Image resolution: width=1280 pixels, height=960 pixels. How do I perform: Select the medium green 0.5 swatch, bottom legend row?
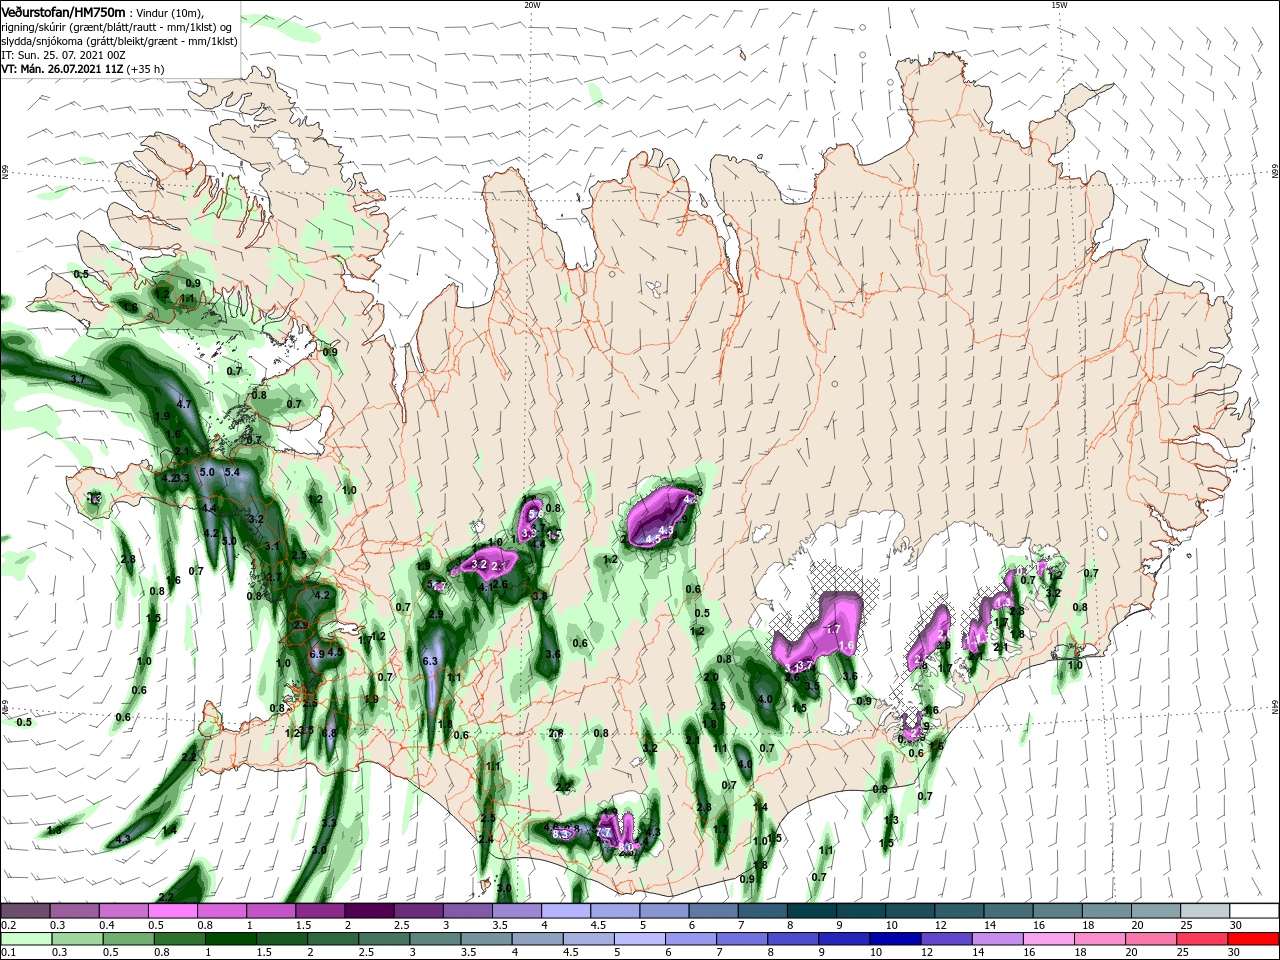pyautogui.click(x=128, y=938)
